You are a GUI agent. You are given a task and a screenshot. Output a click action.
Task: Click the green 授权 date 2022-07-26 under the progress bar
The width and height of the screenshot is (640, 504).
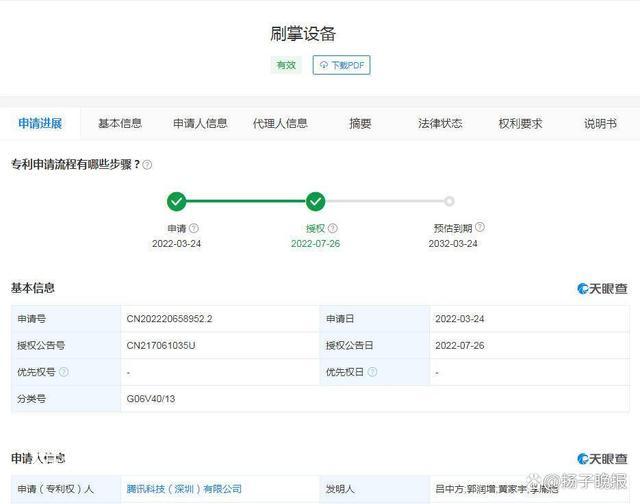pos(316,244)
